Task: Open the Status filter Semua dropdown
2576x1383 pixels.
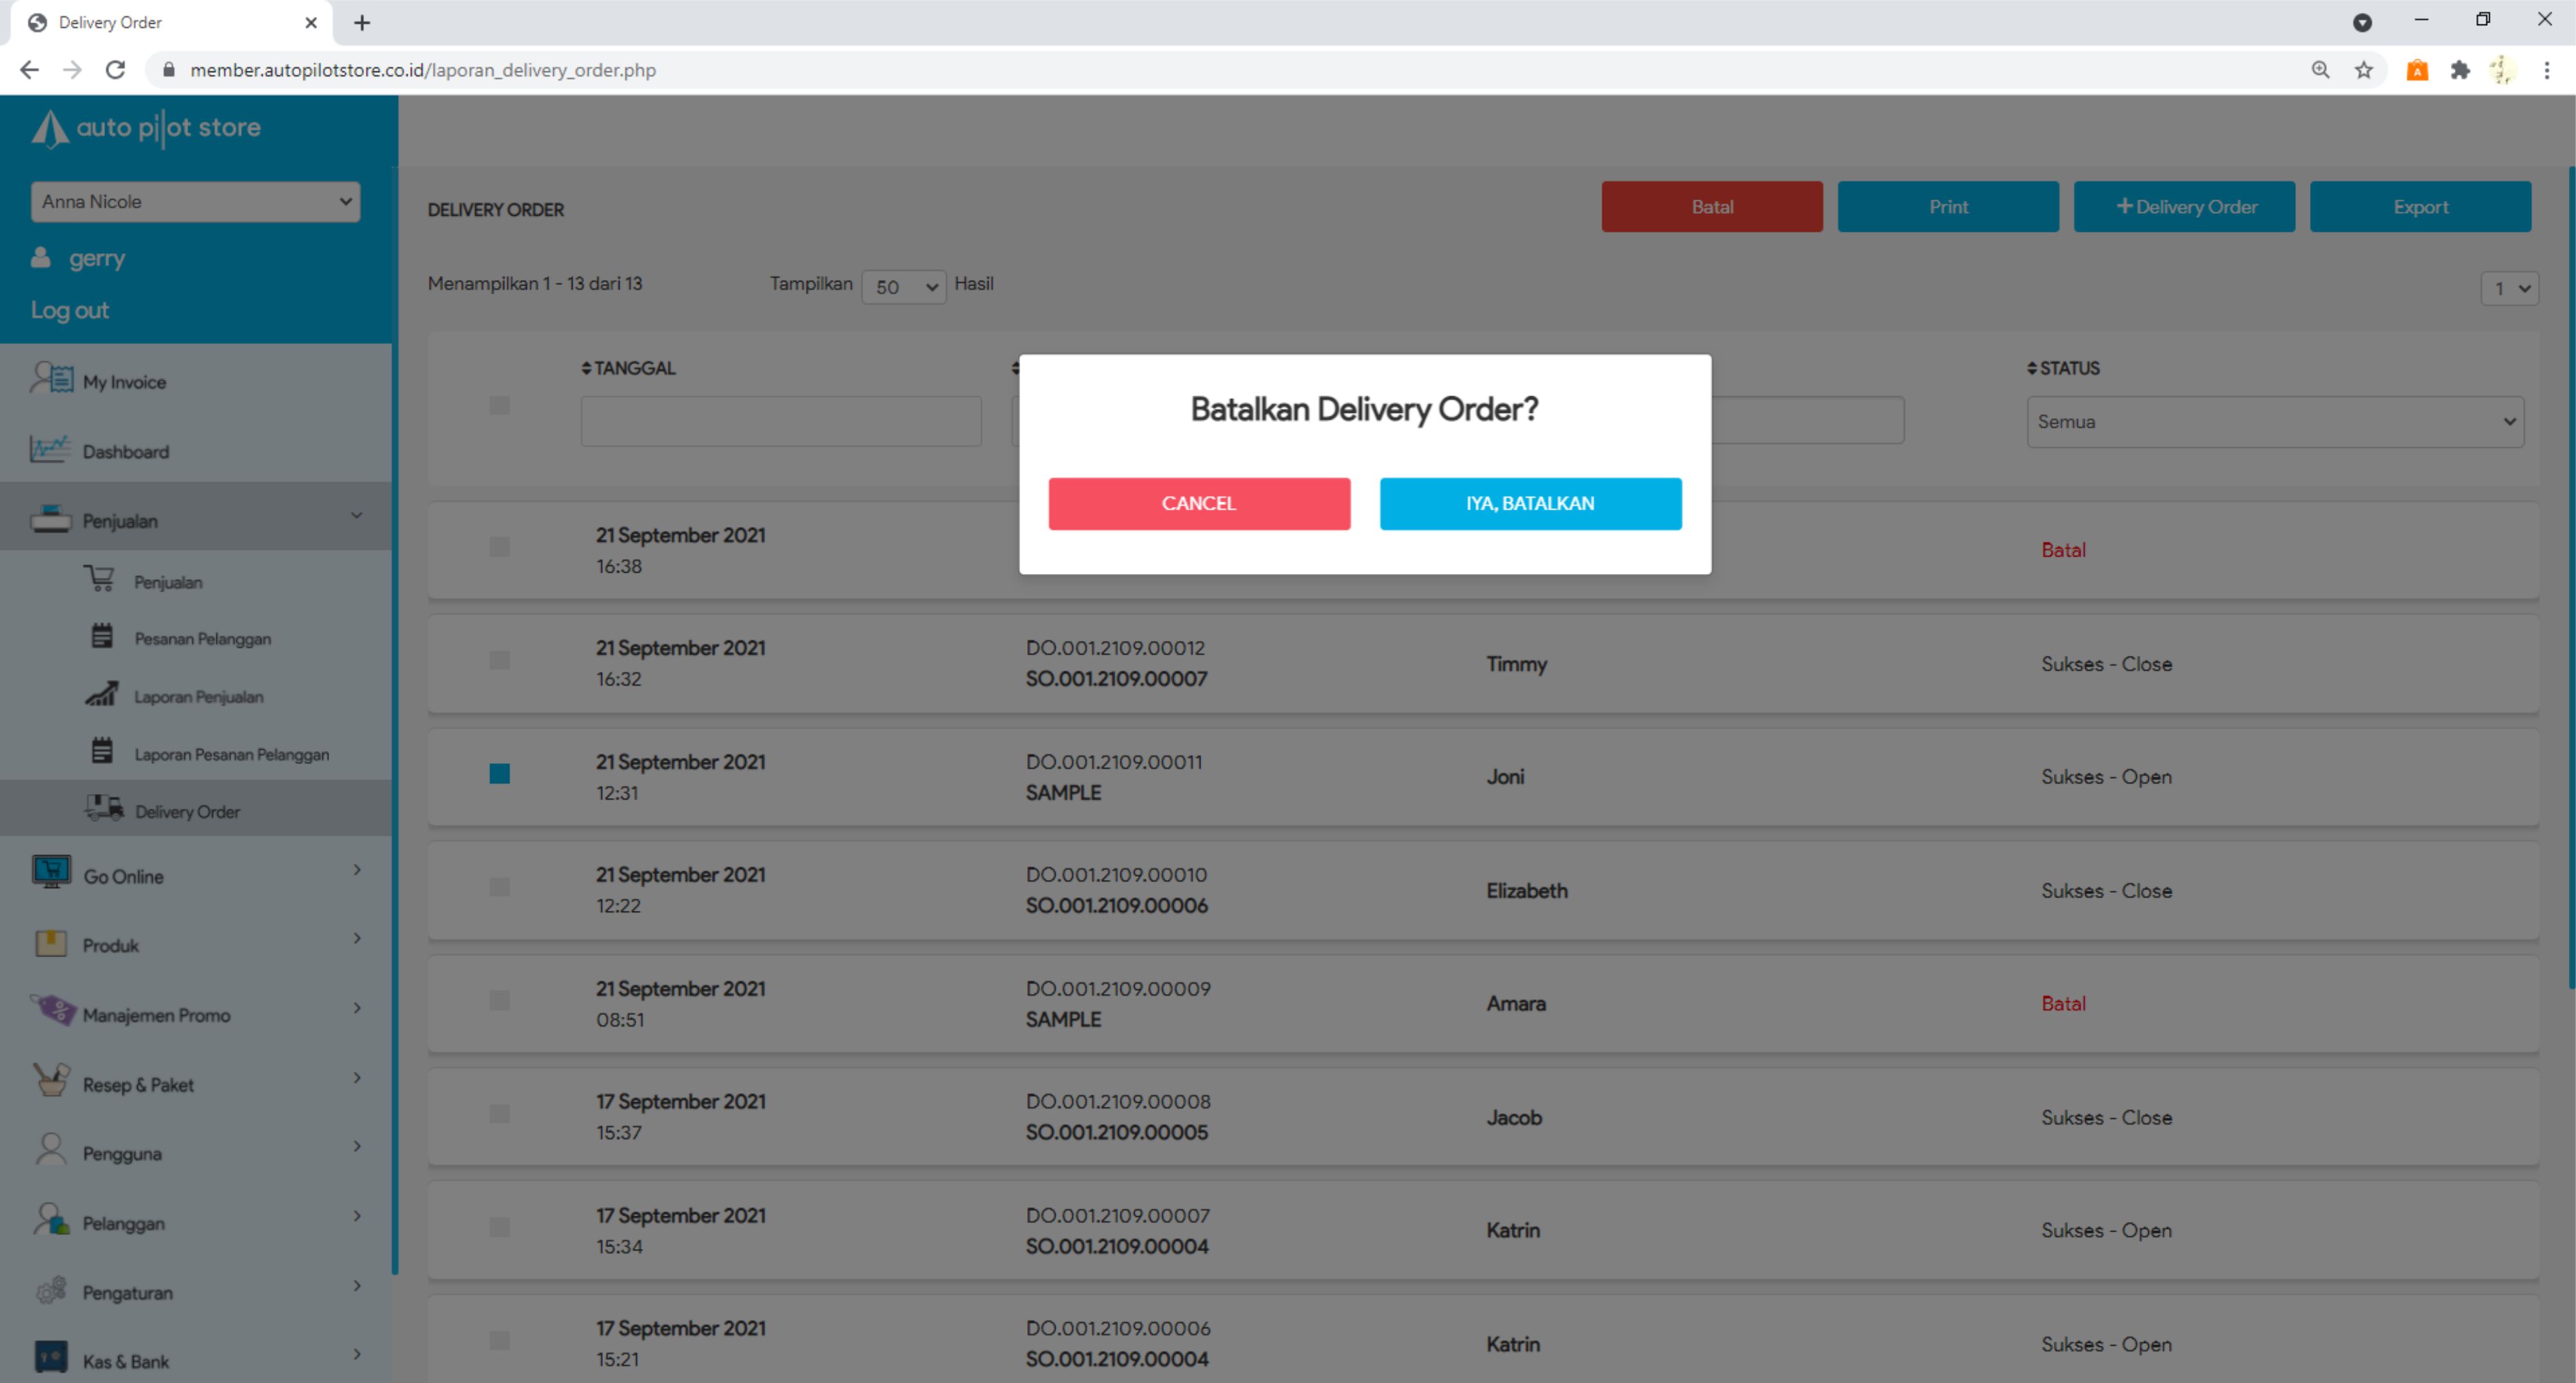Action: tap(2274, 421)
